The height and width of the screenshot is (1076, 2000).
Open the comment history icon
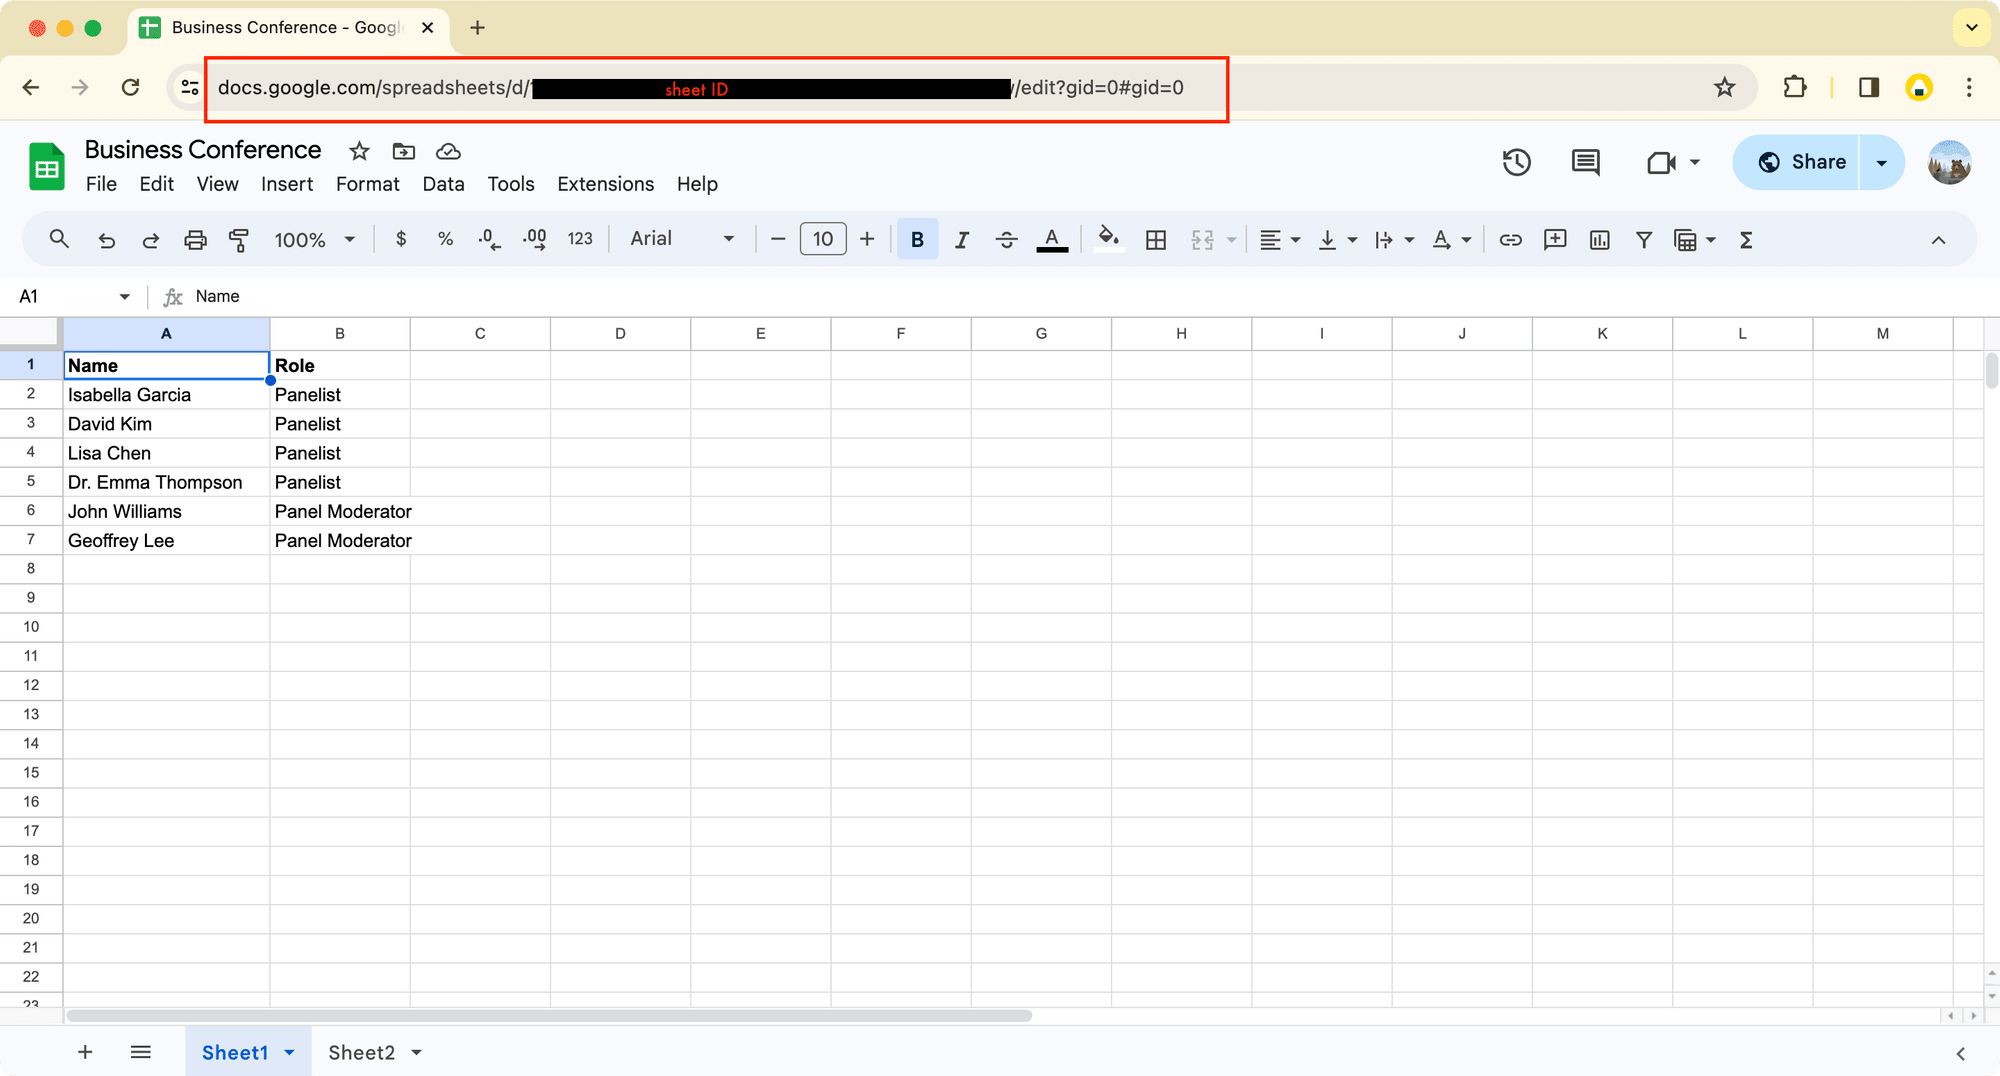[1585, 161]
